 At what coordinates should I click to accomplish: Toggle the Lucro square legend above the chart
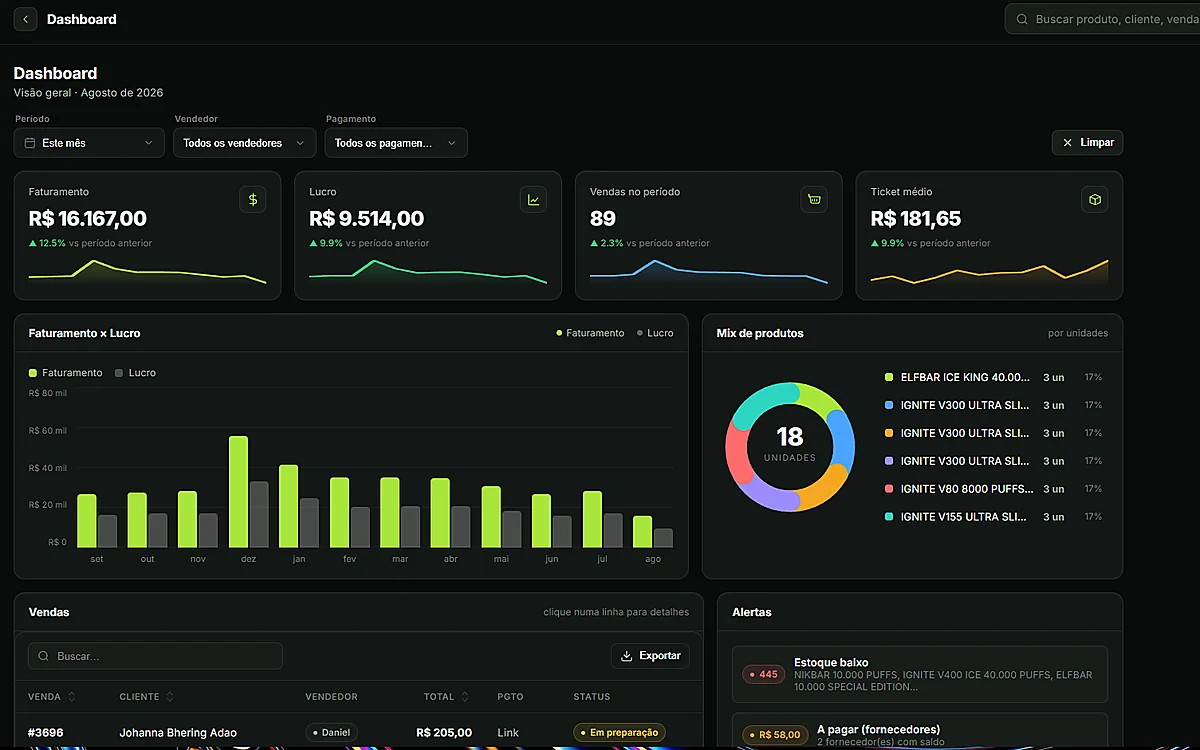[x=119, y=373]
